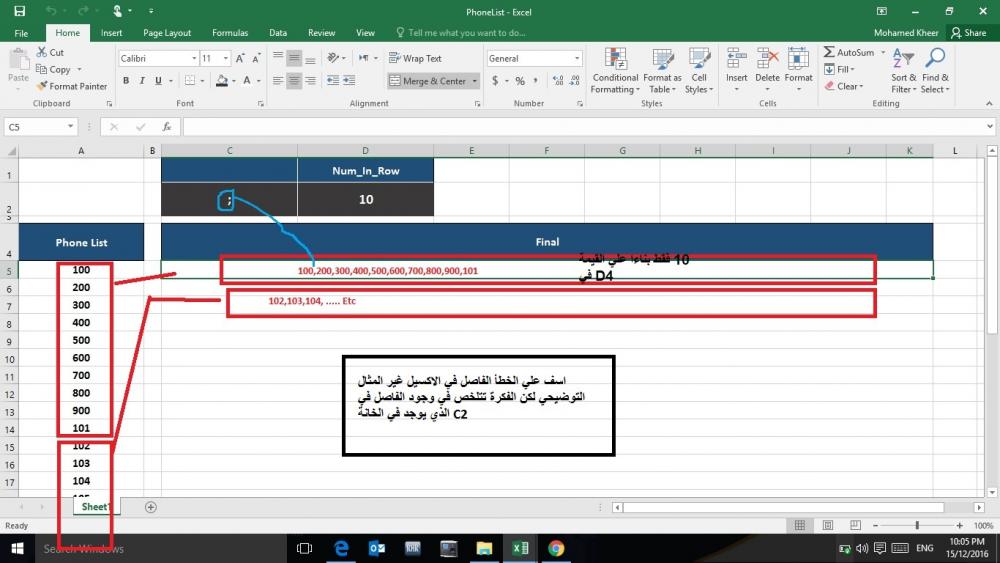The image size is (1000, 563).
Task: Add a new sheet with plus button
Action: pos(151,507)
